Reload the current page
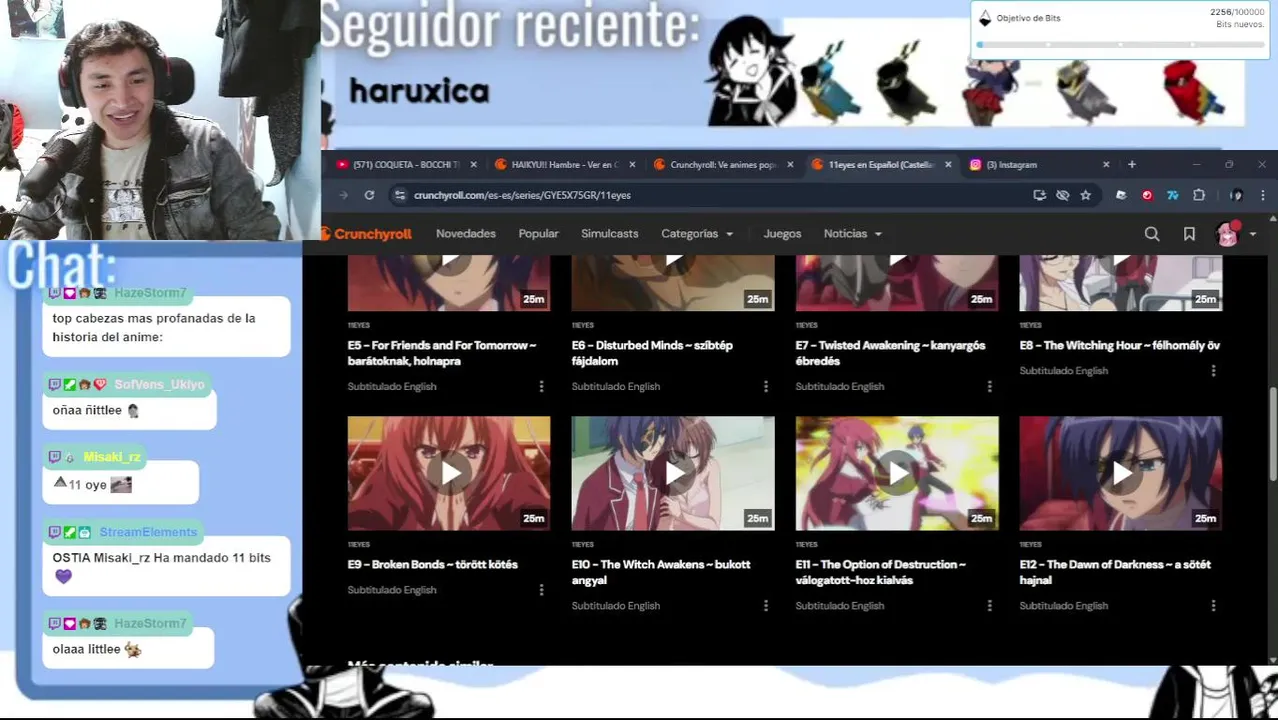The image size is (1278, 720). coord(369,195)
